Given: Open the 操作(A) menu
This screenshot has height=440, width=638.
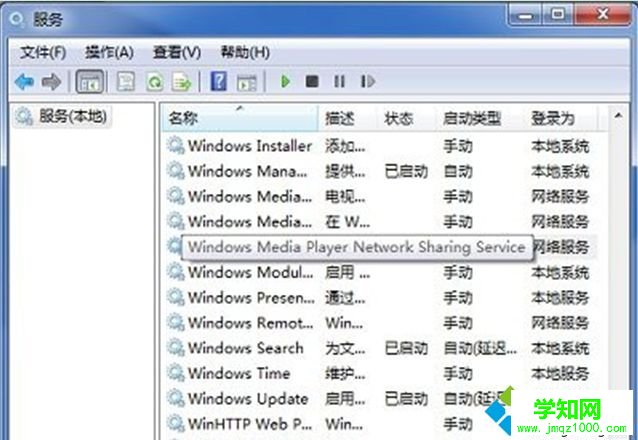Looking at the screenshot, I should (x=109, y=53).
